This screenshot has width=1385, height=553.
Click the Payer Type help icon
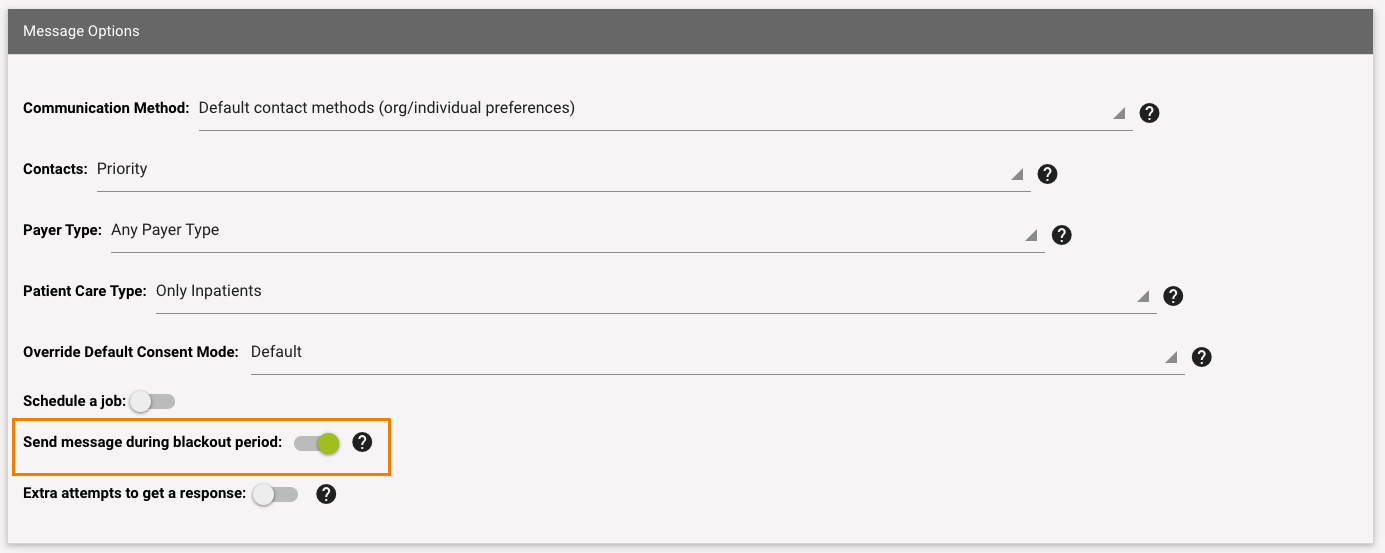coord(1062,235)
